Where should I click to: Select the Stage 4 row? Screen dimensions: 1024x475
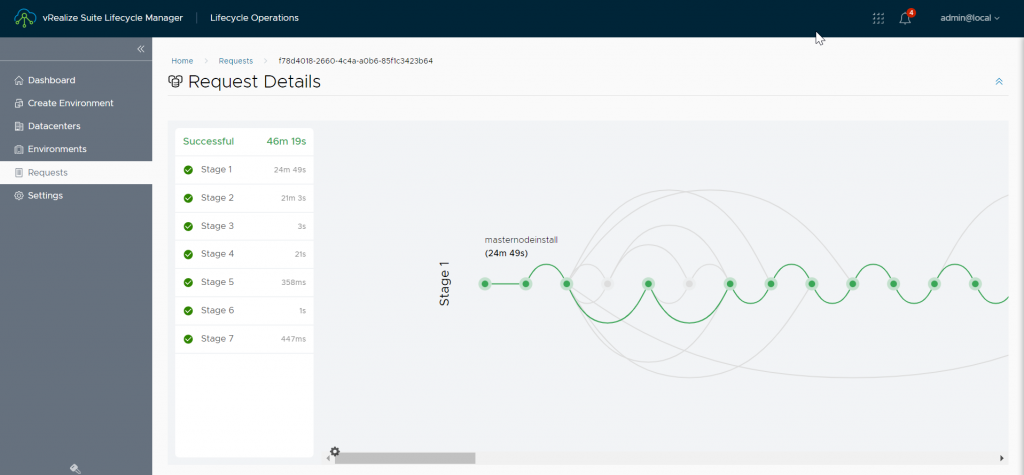click(244, 254)
